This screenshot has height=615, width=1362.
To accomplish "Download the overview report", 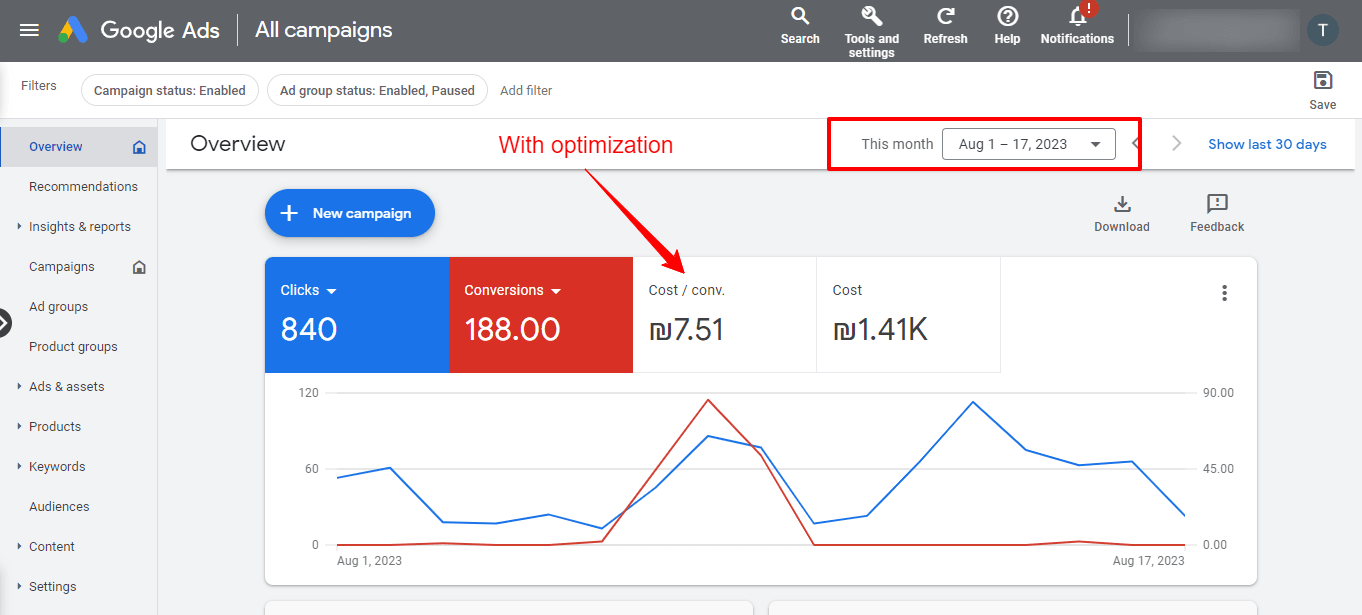I will [x=1121, y=205].
